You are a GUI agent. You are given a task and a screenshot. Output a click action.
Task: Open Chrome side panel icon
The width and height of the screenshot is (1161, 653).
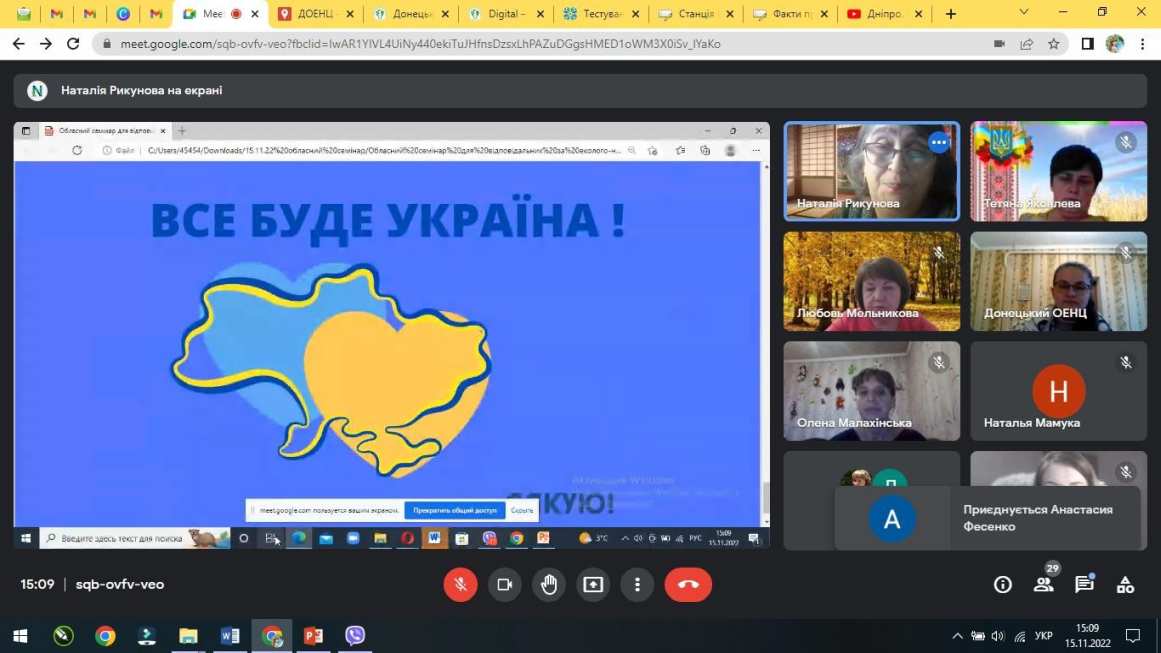(x=1087, y=44)
